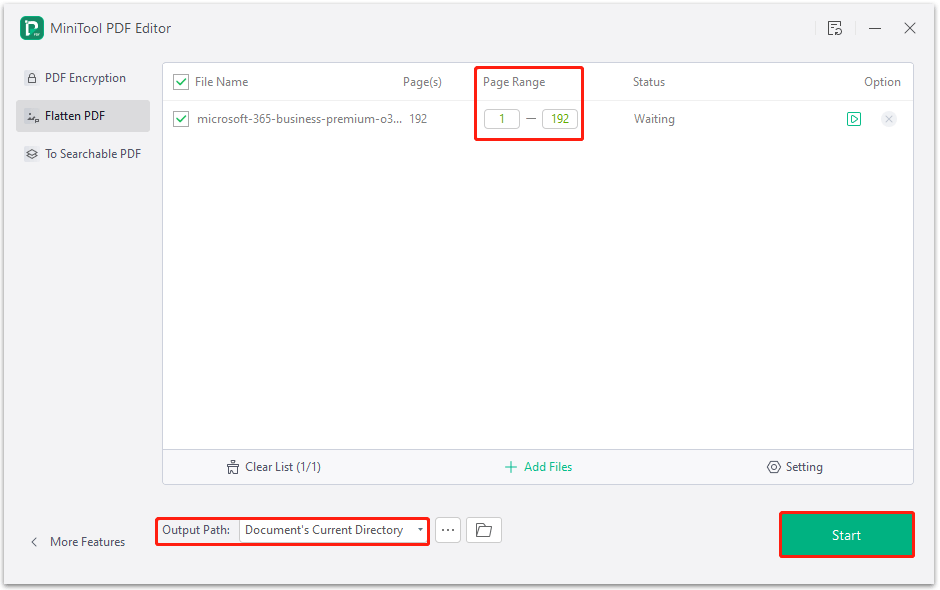Click the end page field showing 192
This screenshot has width=940, height=590.
[x=560, y=119]
